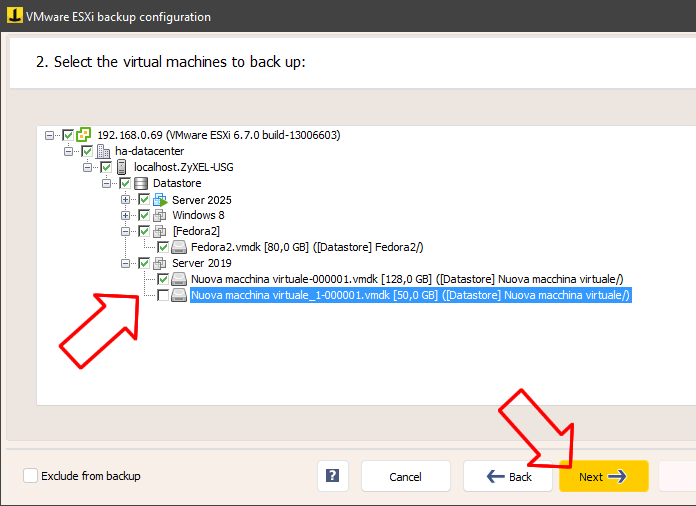Uncheck the 128,0 GB vmdk disk checkbox
Viewport: 696px width, 506px height.
163,279
